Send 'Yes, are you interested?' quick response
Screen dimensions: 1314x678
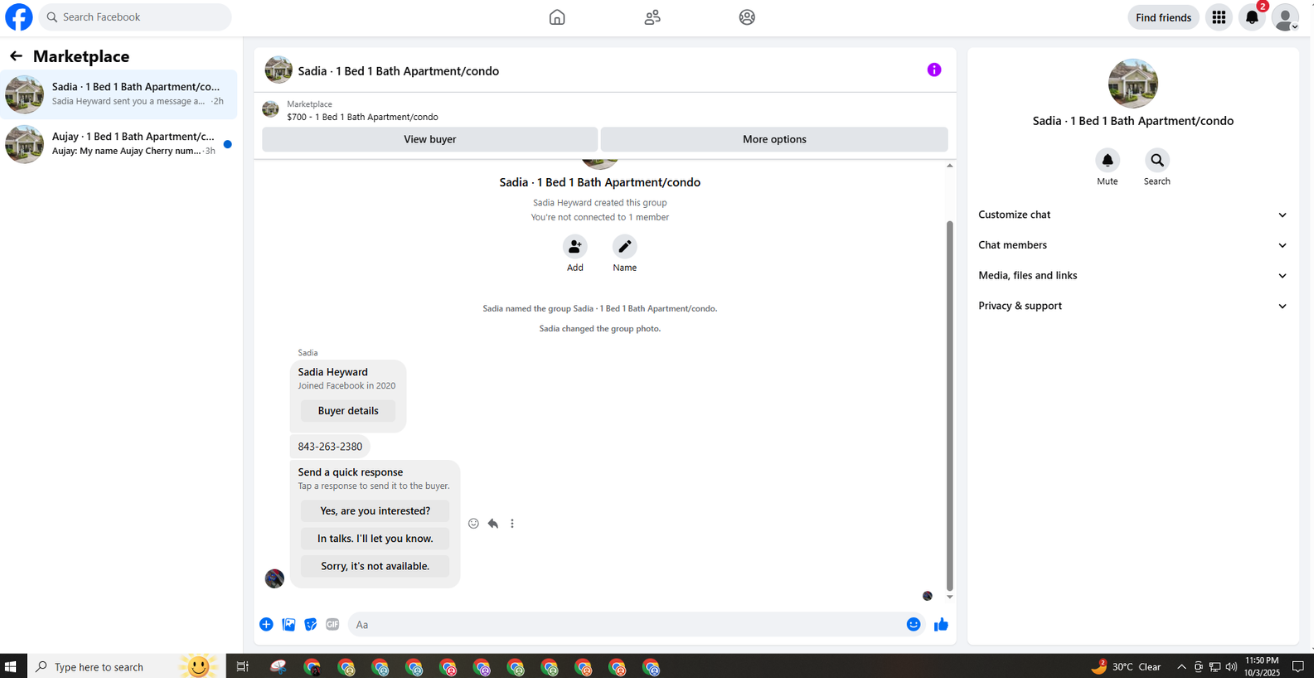(x=375, y=510)
